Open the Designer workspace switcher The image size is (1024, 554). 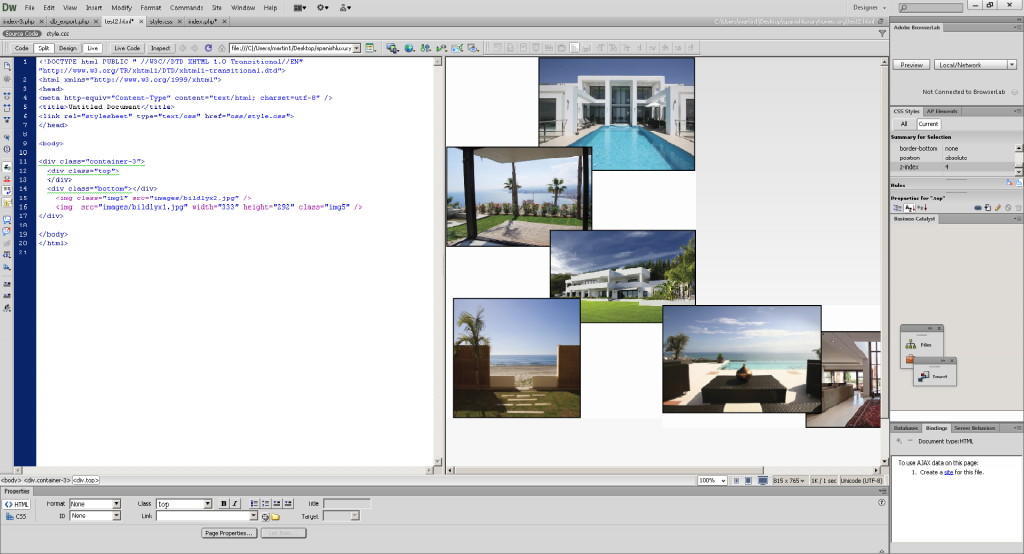coord(869,8)
